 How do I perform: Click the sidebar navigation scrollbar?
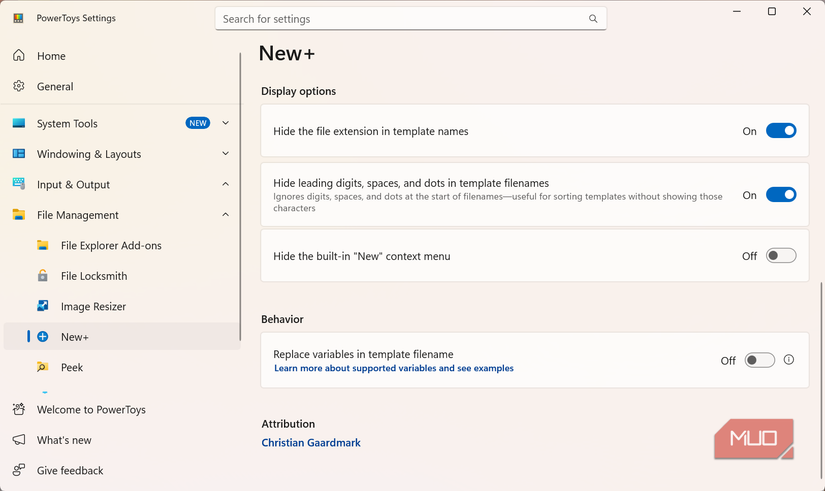click(x=240, y=196)
